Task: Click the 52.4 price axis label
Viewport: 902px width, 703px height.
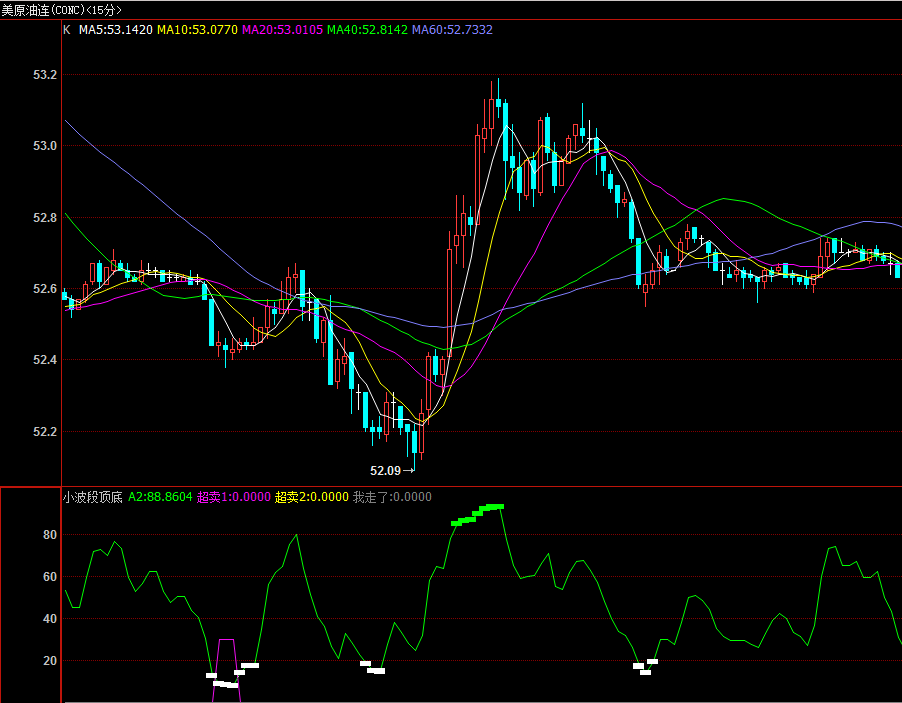Action: tap(45, 360)
